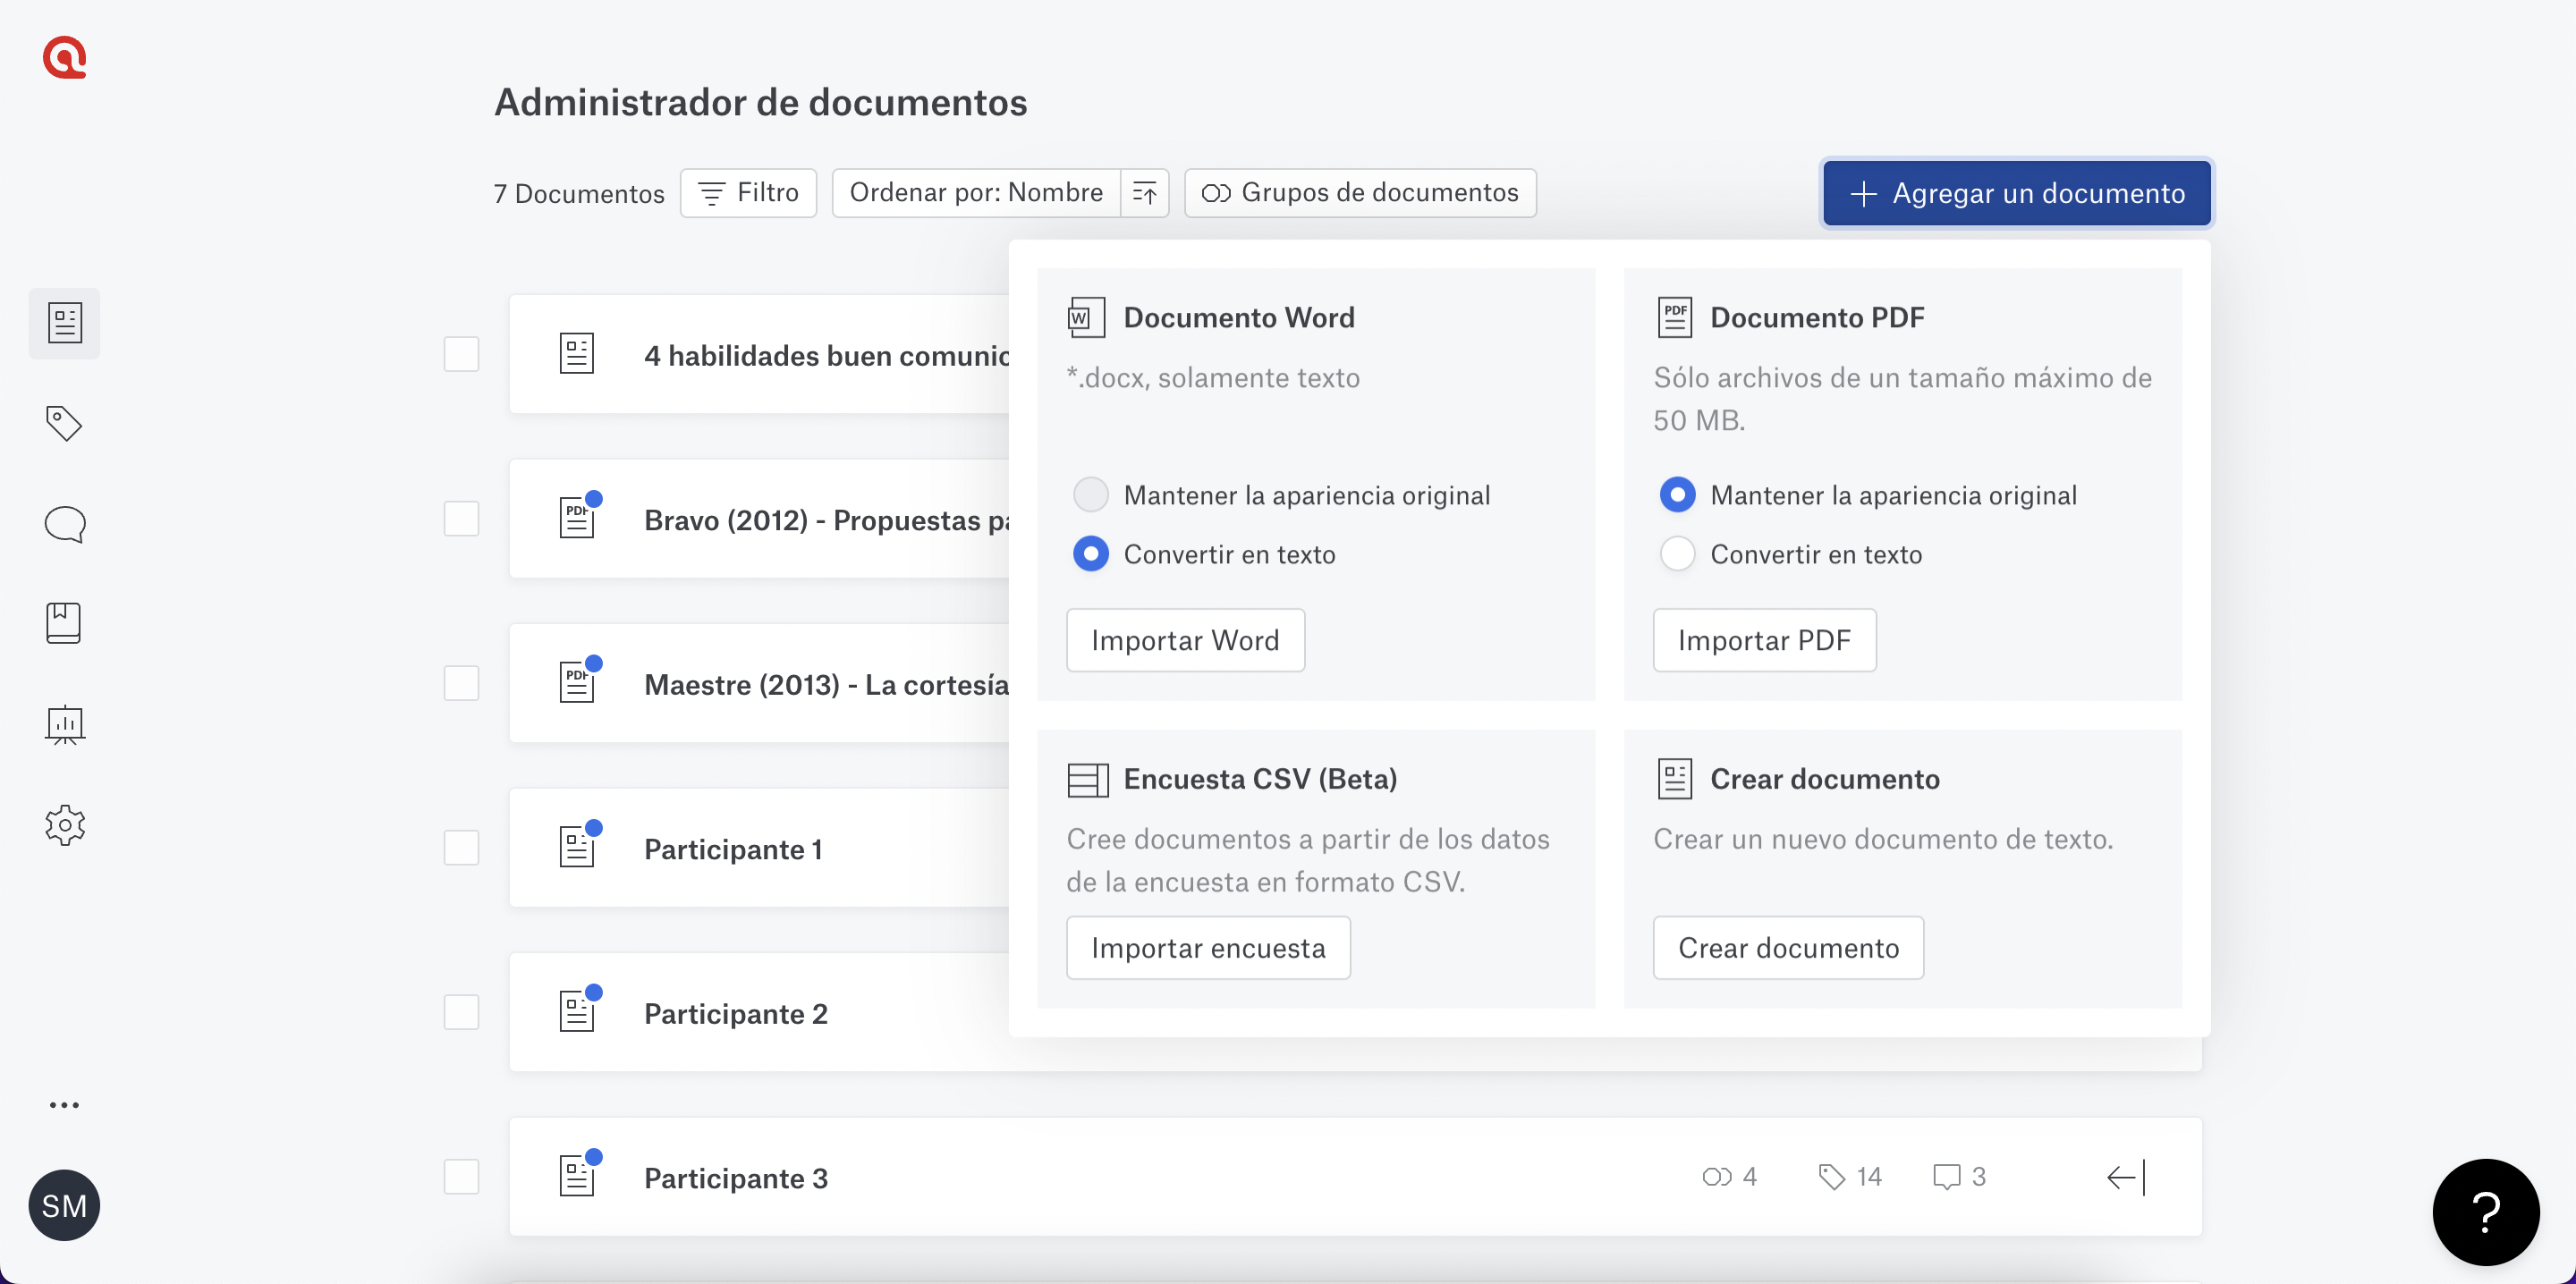This screenshot has width=2576, height=1284.
Task: Expand the more options ellipsis in sidebar
Action: point(64,1104)
